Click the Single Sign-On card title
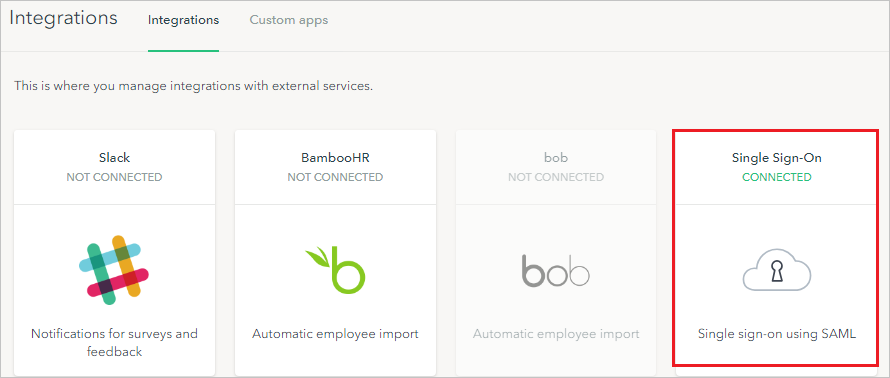Screen dimensions: 890x378 (776, 158)
